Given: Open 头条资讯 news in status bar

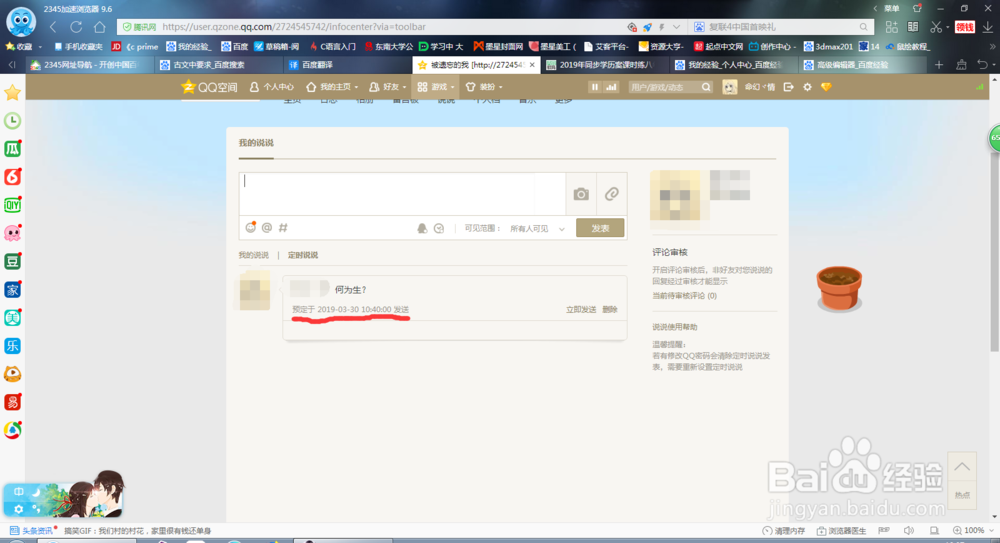Looking at the screenshot, I should click(x=32, y=530).
